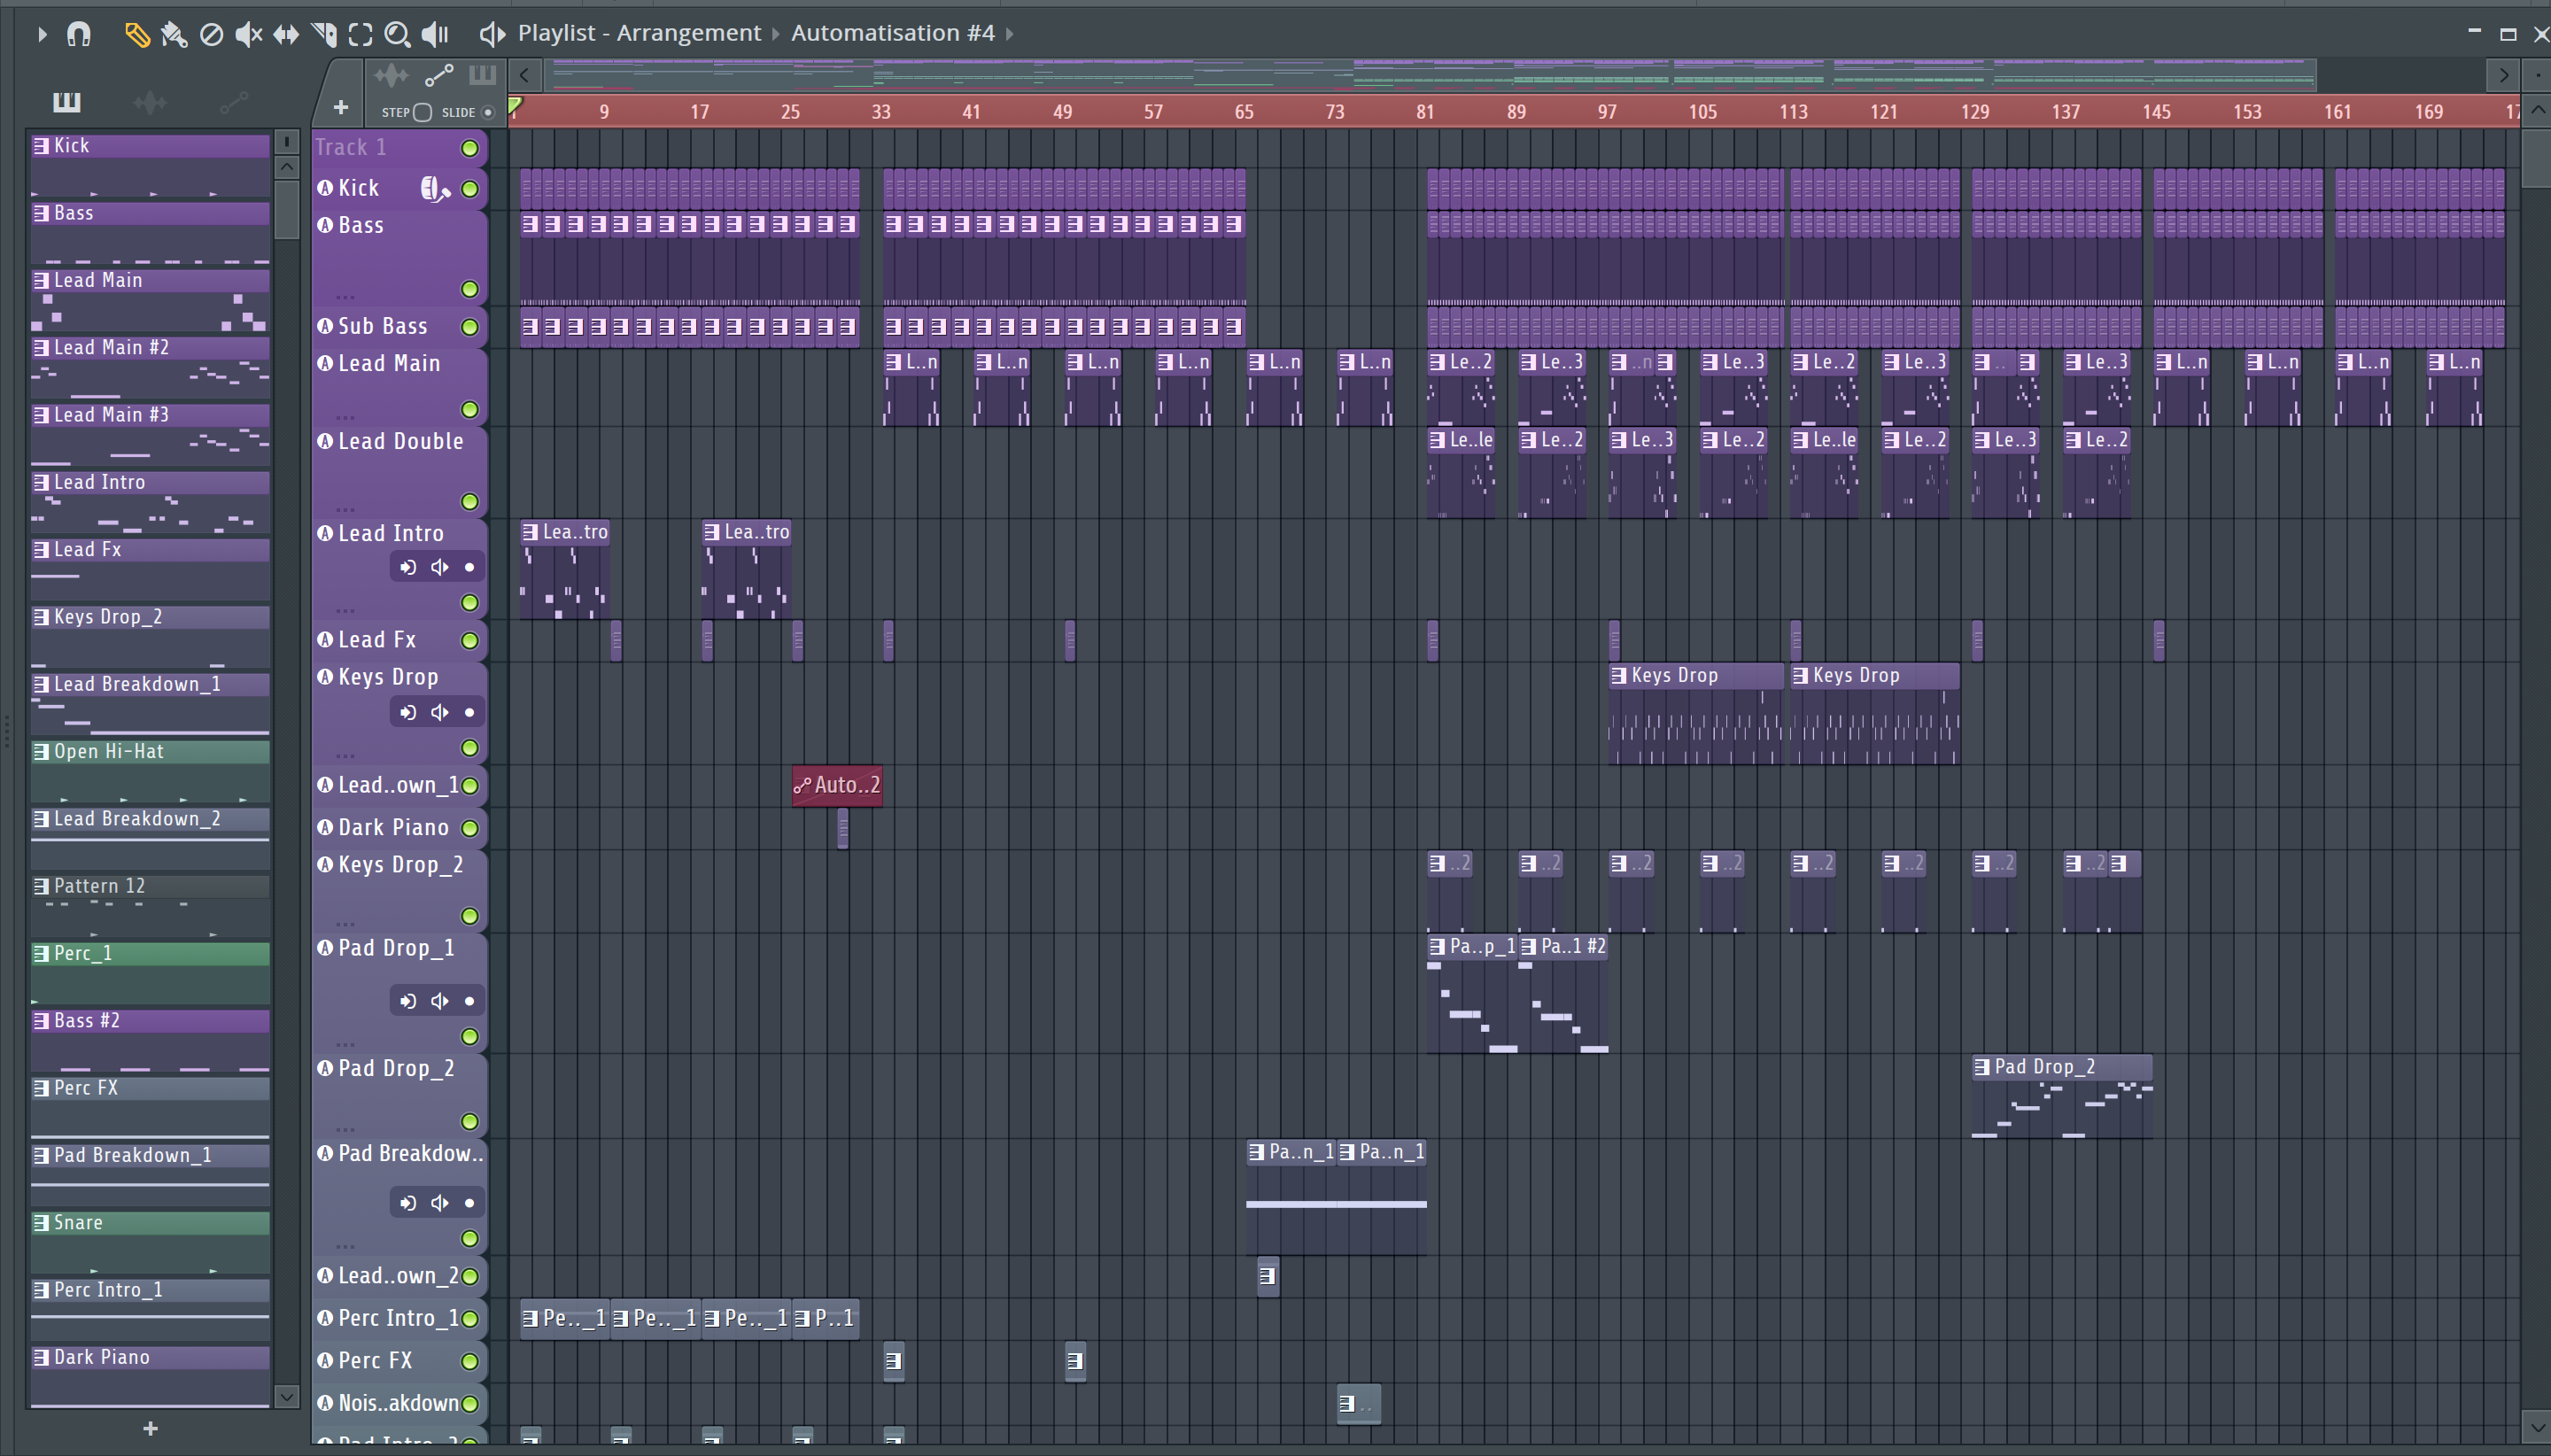Focus automation clips with the line icon
This screenshot has height=1456, width=2551.
click(x=439, y=75)
